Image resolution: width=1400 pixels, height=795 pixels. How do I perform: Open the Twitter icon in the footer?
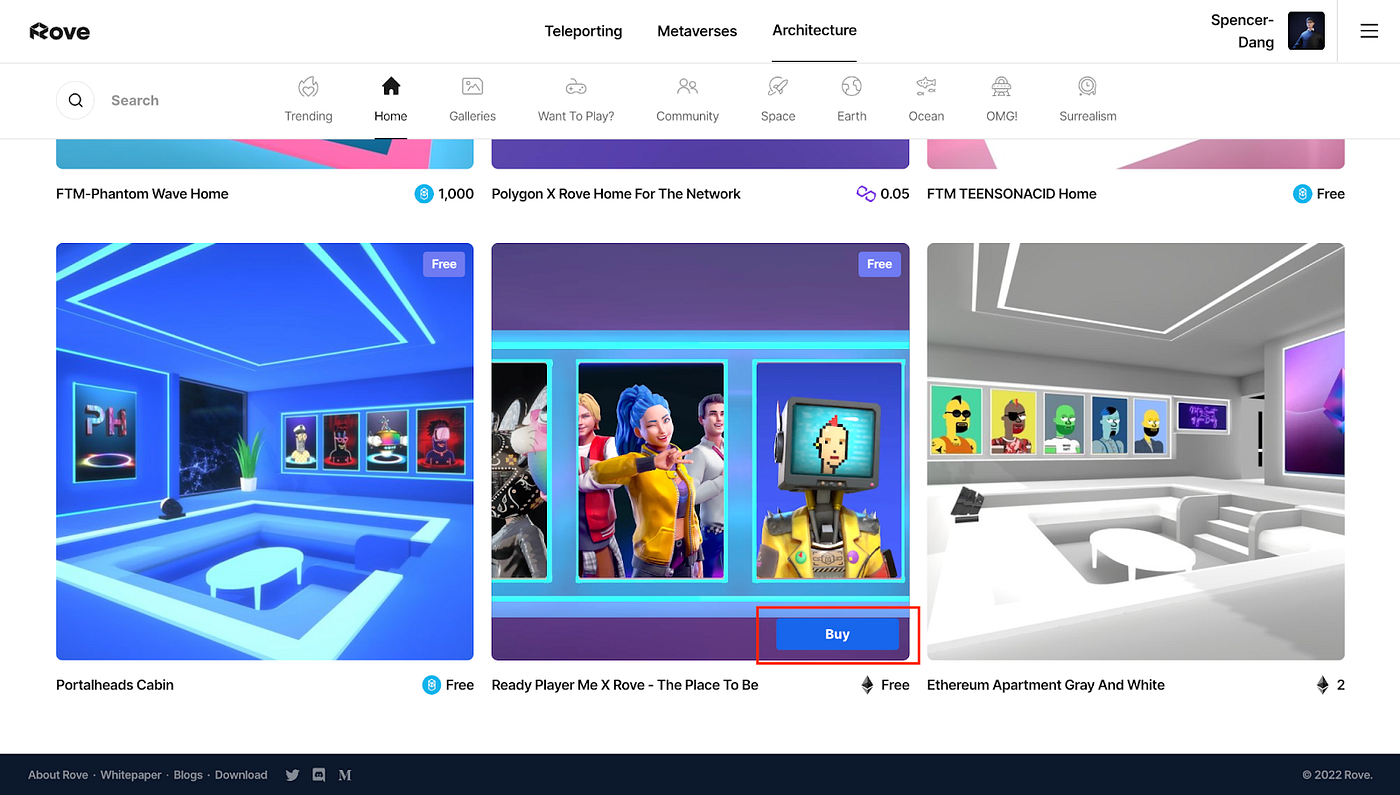tap(292, 775)
